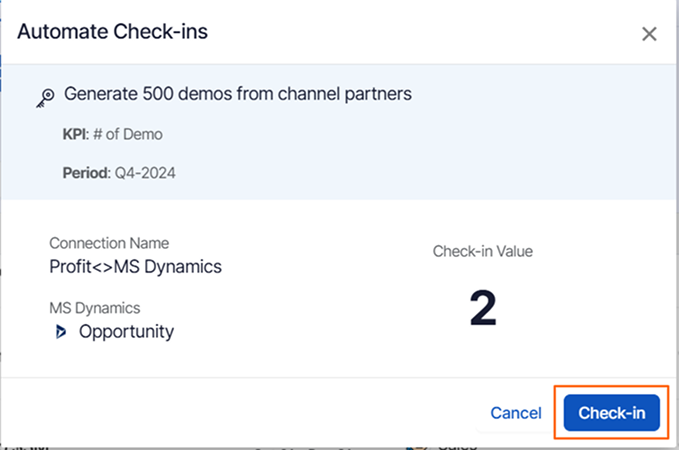Close the dialog with the X icon
The image size is (679, 450).
(649, 34)
